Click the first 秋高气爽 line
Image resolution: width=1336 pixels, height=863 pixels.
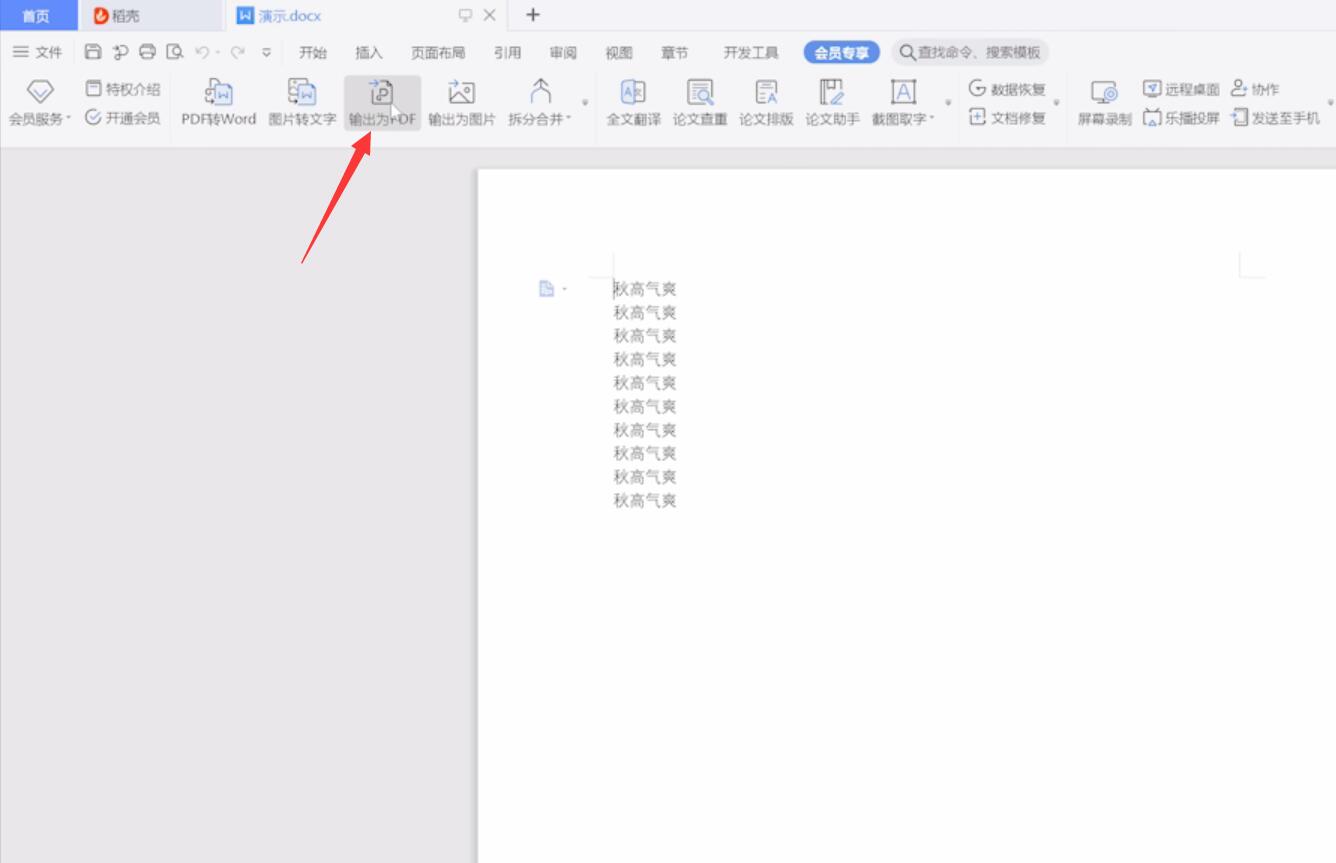pyautogui.click(x=645, y=289)
